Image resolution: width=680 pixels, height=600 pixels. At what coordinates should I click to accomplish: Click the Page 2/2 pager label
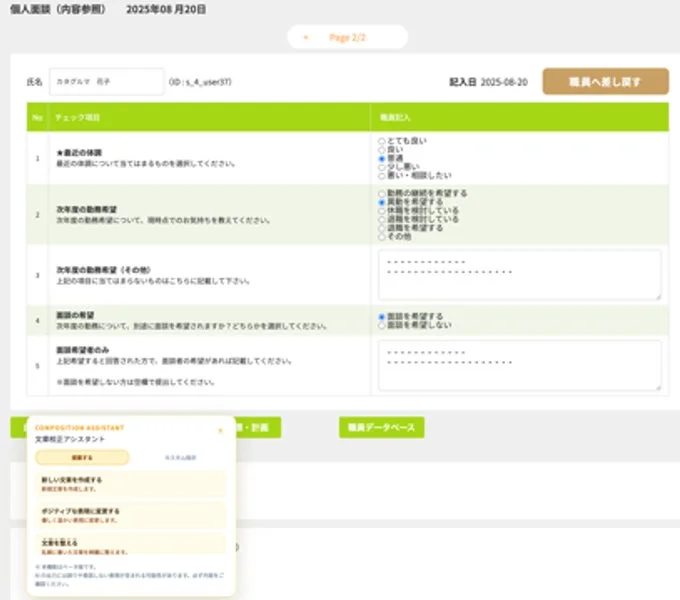point(347,38)
